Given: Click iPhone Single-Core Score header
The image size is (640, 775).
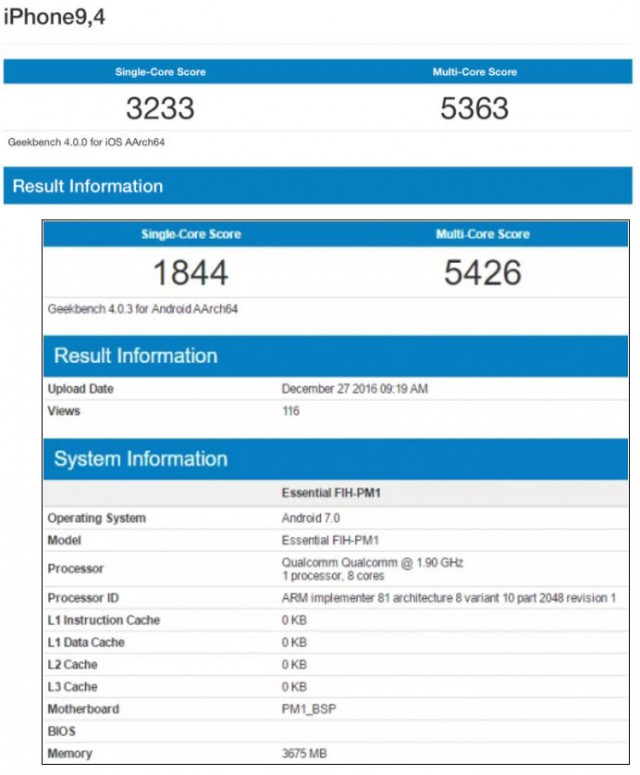Looking at the screenshot, I should coord(160,72).
